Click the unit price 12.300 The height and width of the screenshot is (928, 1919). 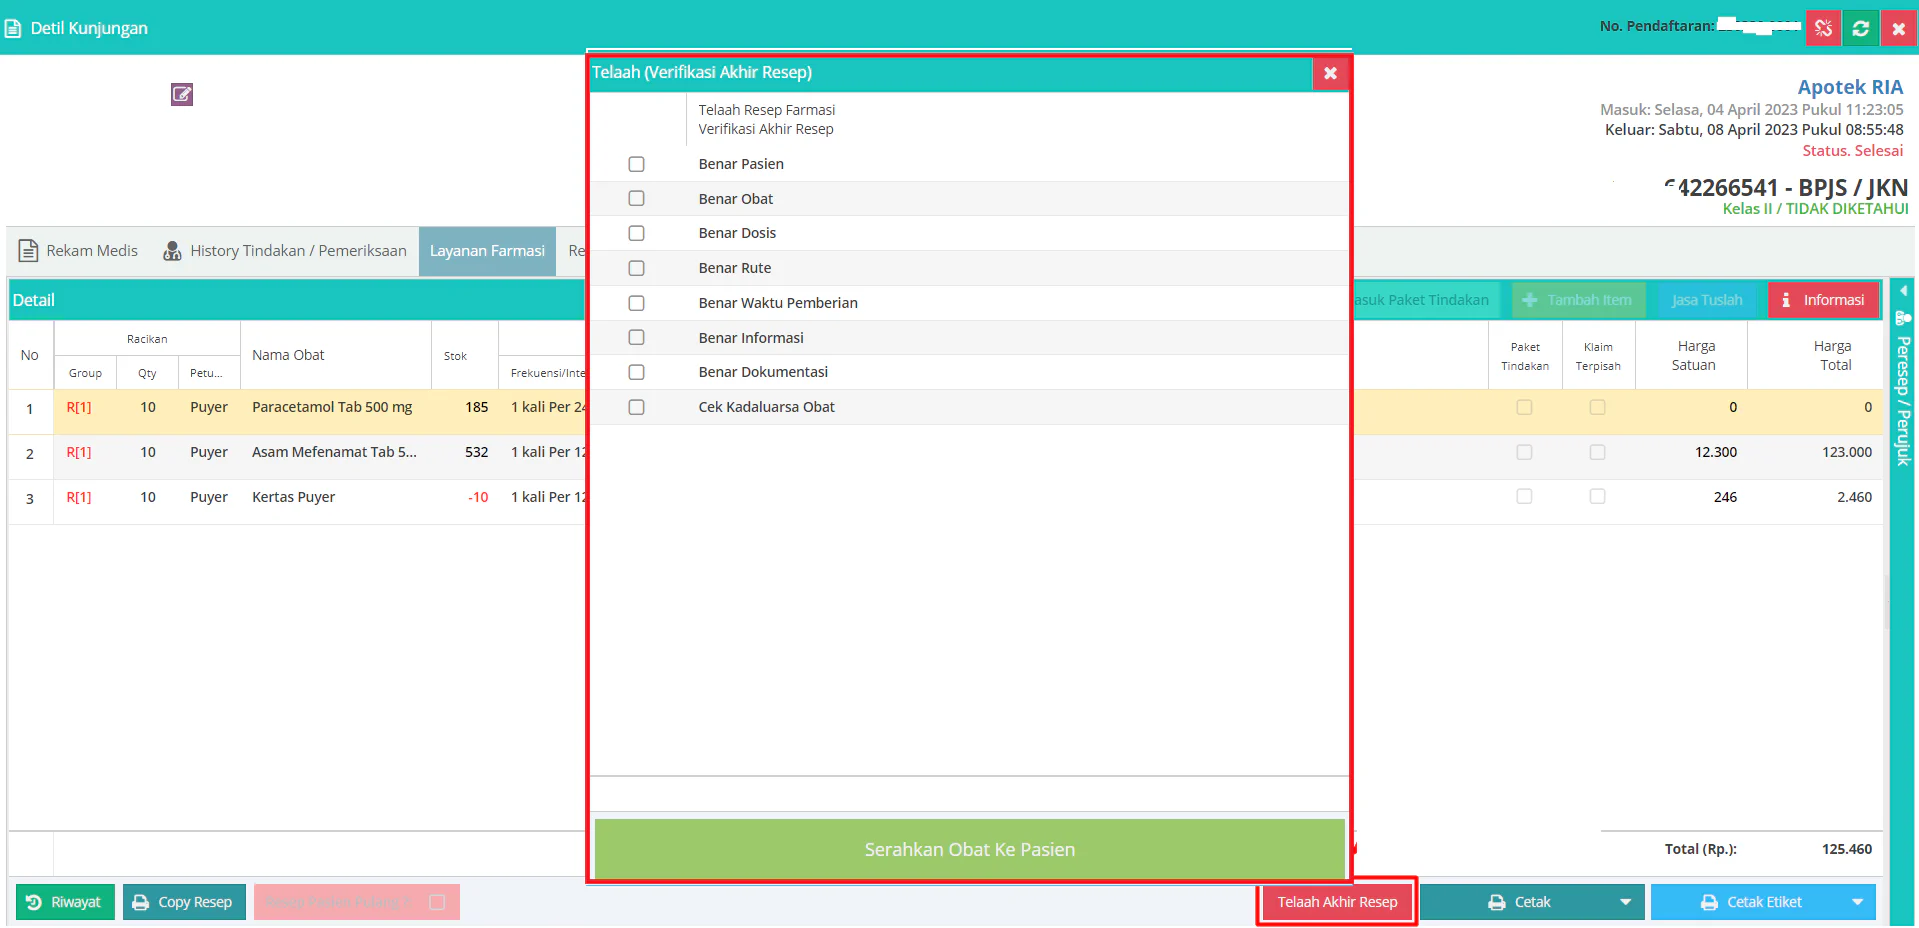point(1715,452)
